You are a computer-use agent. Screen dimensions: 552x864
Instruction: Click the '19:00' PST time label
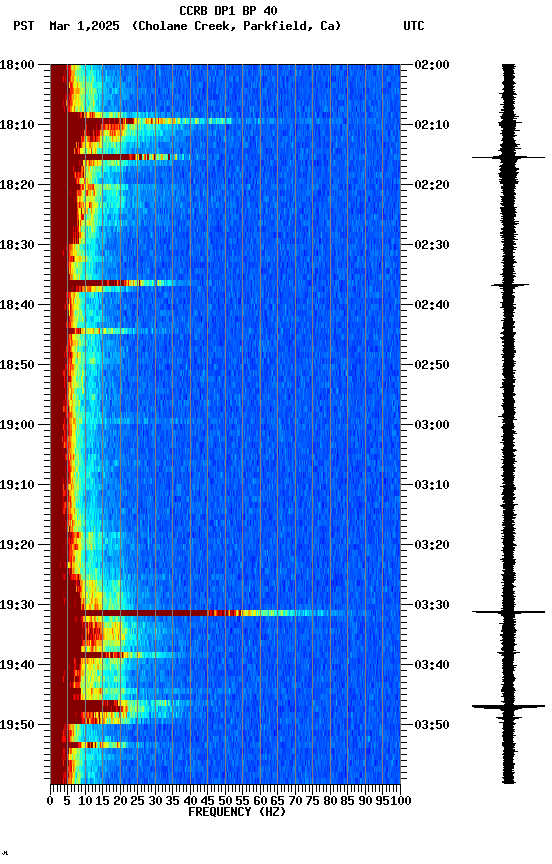(17, 425)
